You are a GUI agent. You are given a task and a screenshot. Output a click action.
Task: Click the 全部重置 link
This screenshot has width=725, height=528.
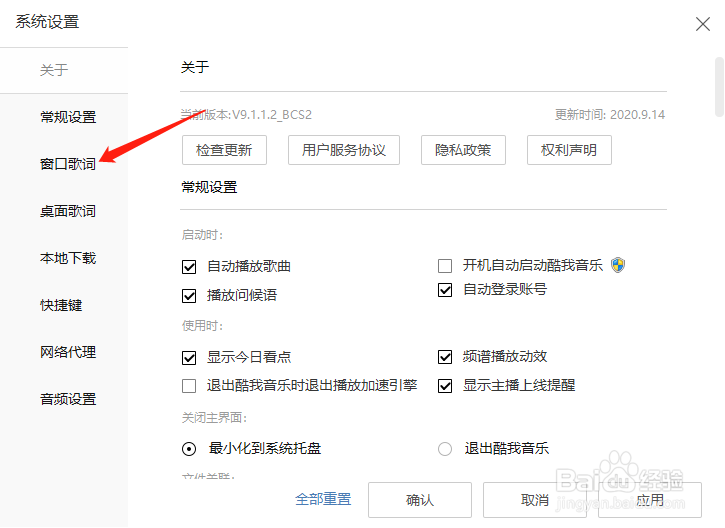pyautogui.click(x=323, y=499)
